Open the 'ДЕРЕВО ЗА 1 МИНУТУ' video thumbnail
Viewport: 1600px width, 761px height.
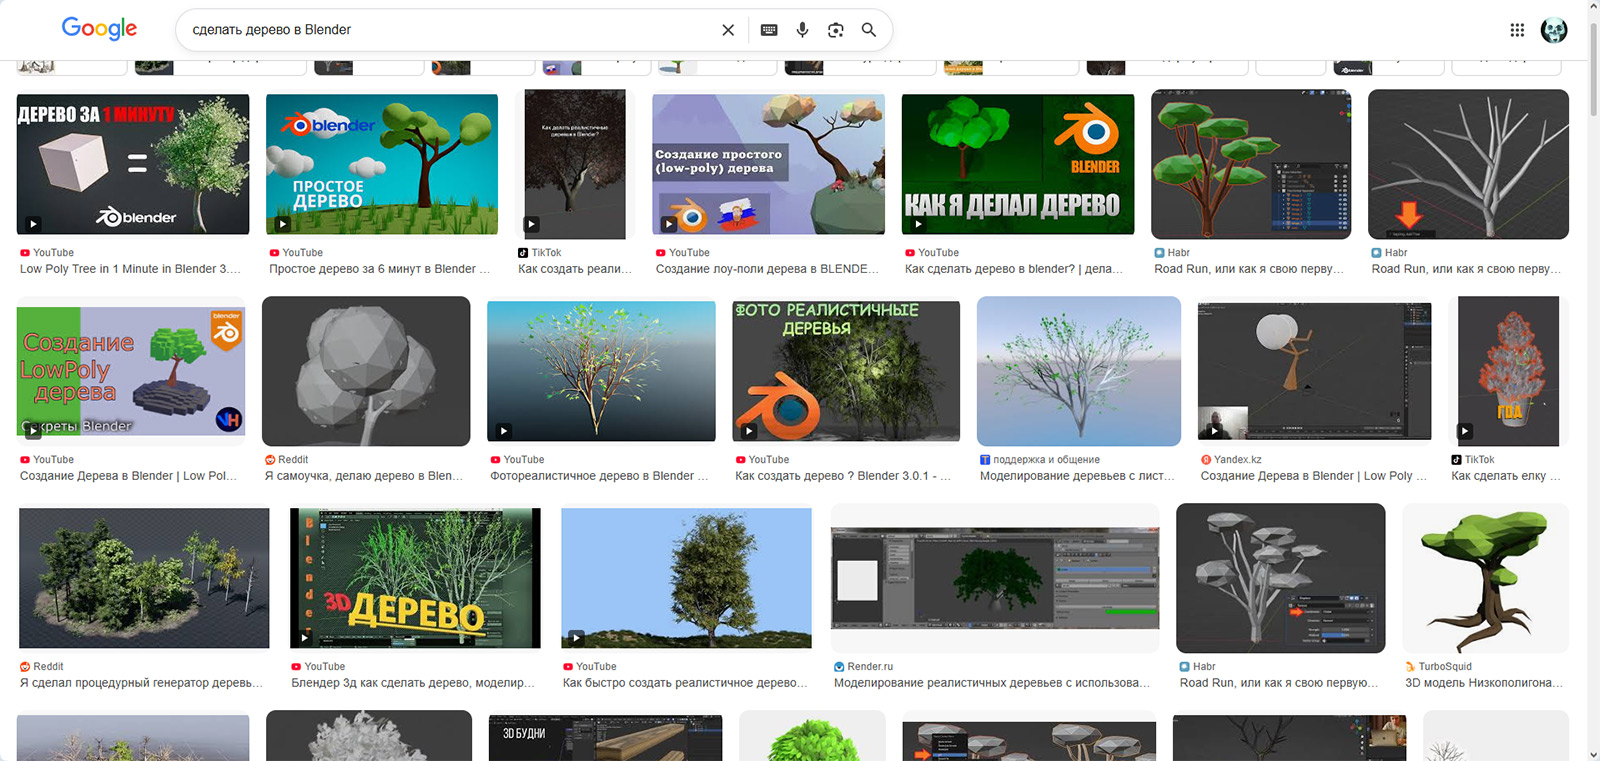pyautogui.click(x=133, y=164)
